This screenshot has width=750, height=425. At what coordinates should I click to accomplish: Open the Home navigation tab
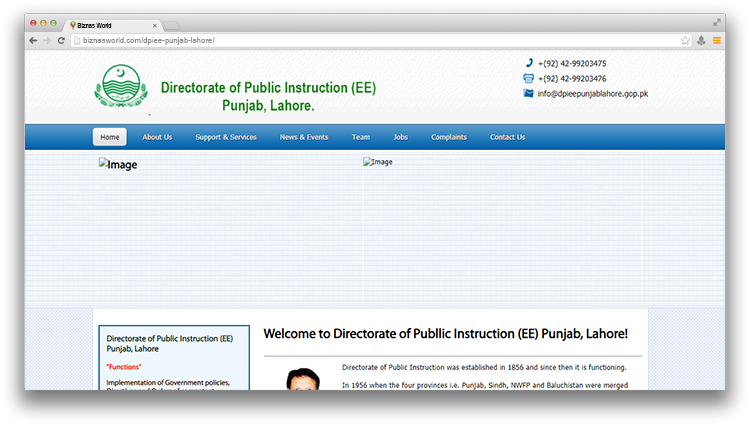click(x=110, y=137)
